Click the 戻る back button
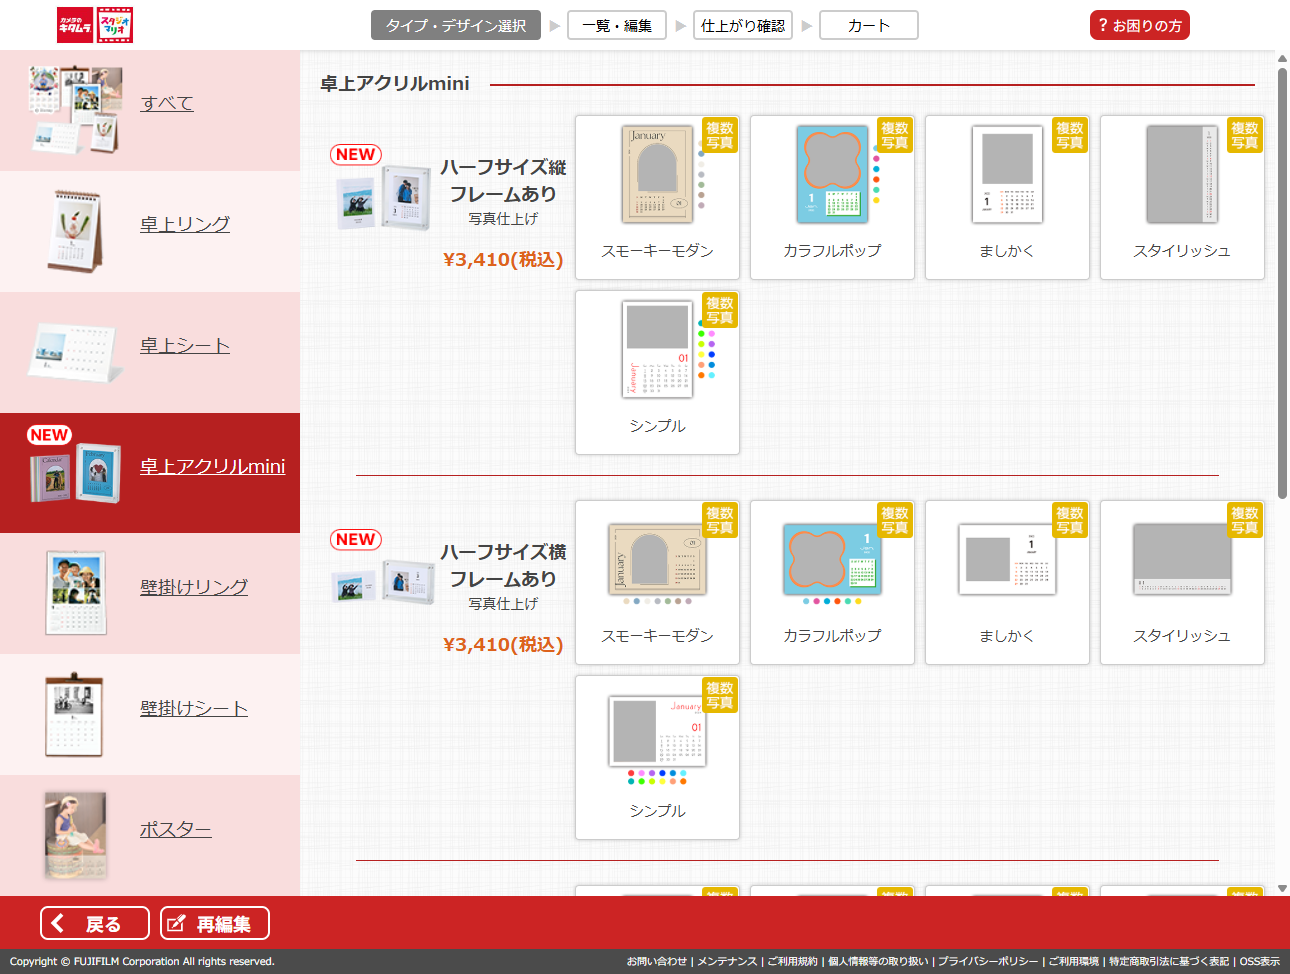The image size is (1290, 974). 95,923
